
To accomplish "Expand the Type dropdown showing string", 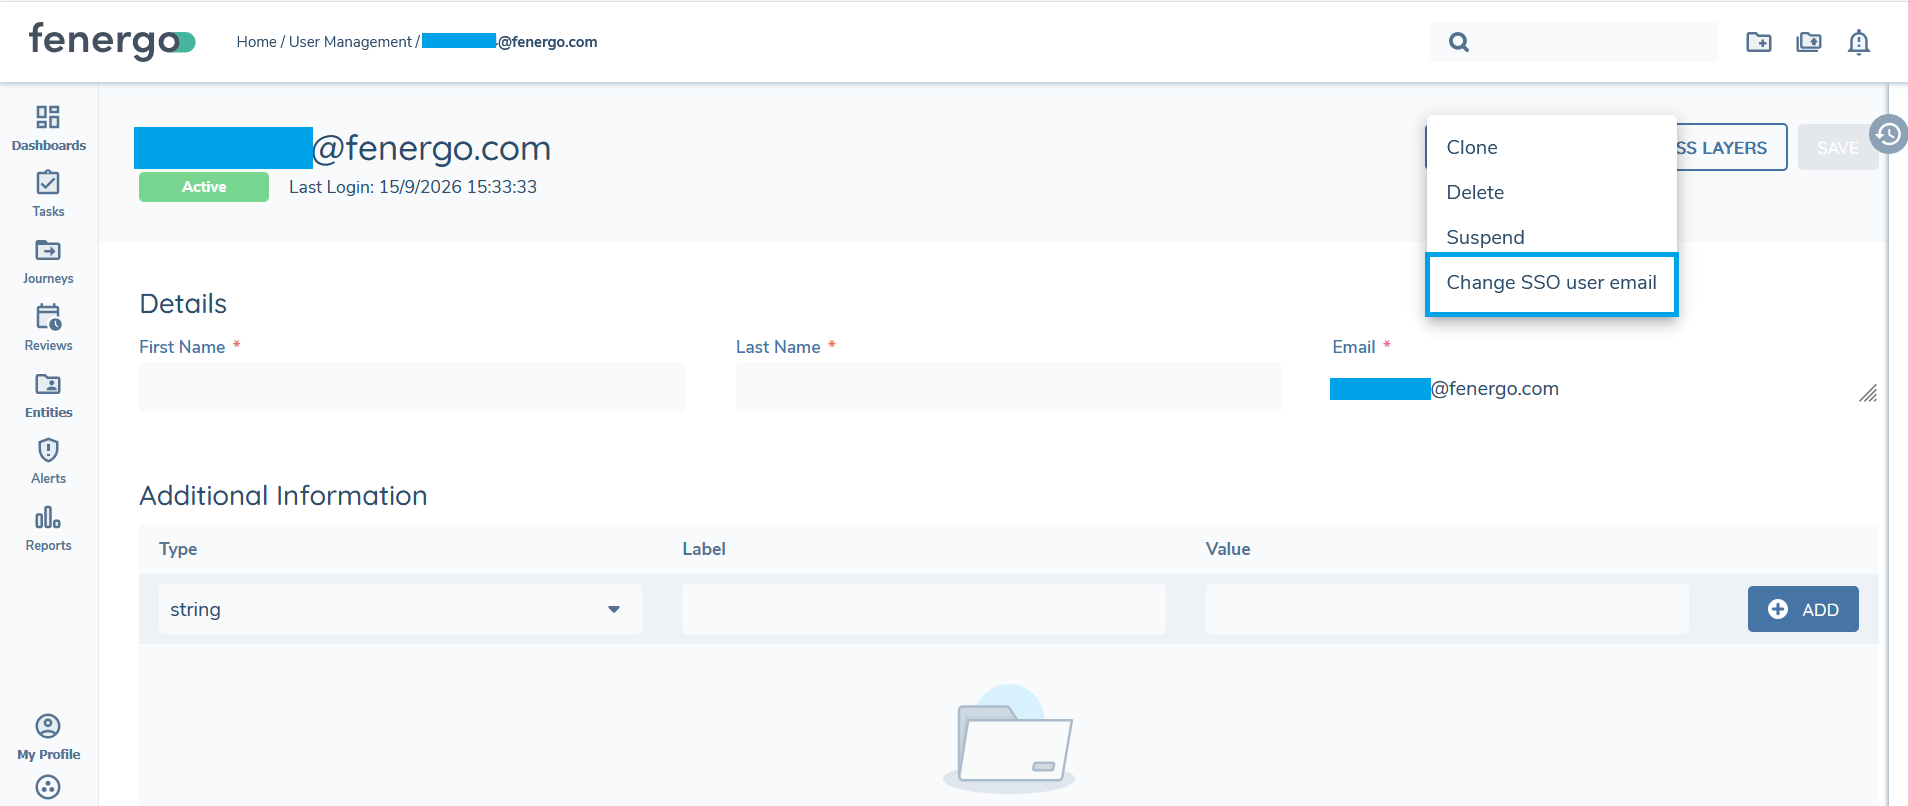I will [x=400, y=609].
